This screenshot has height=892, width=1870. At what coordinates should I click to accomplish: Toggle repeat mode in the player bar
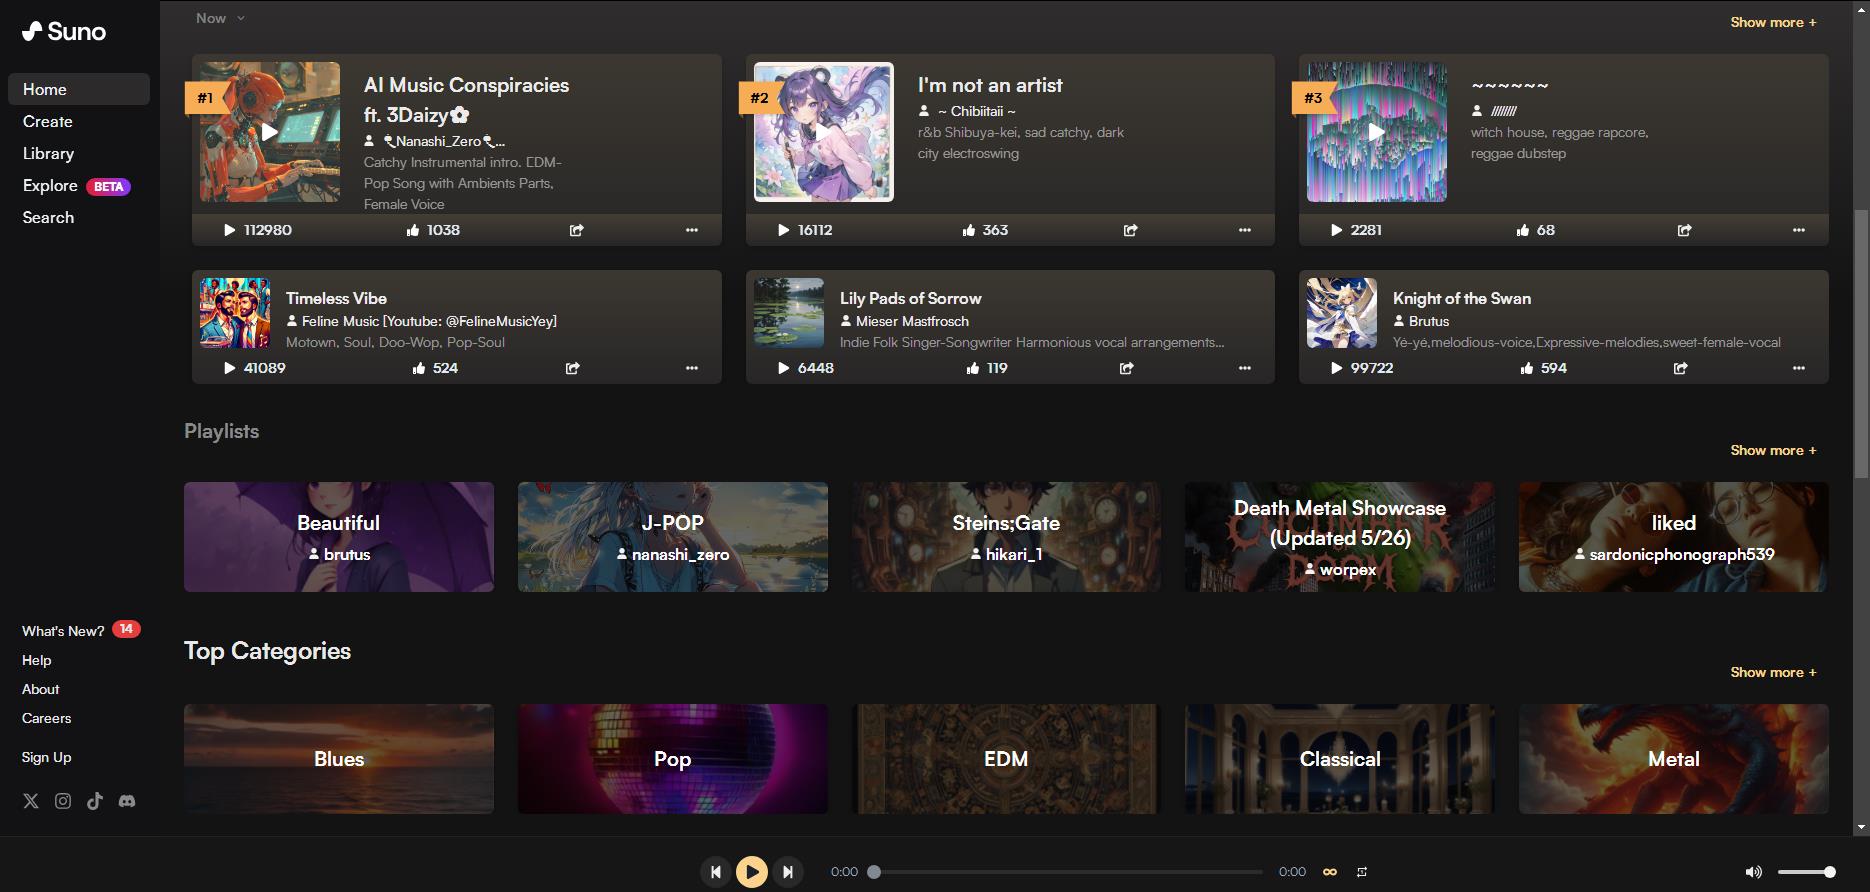pyautogui.click(x=1361, y=872)
